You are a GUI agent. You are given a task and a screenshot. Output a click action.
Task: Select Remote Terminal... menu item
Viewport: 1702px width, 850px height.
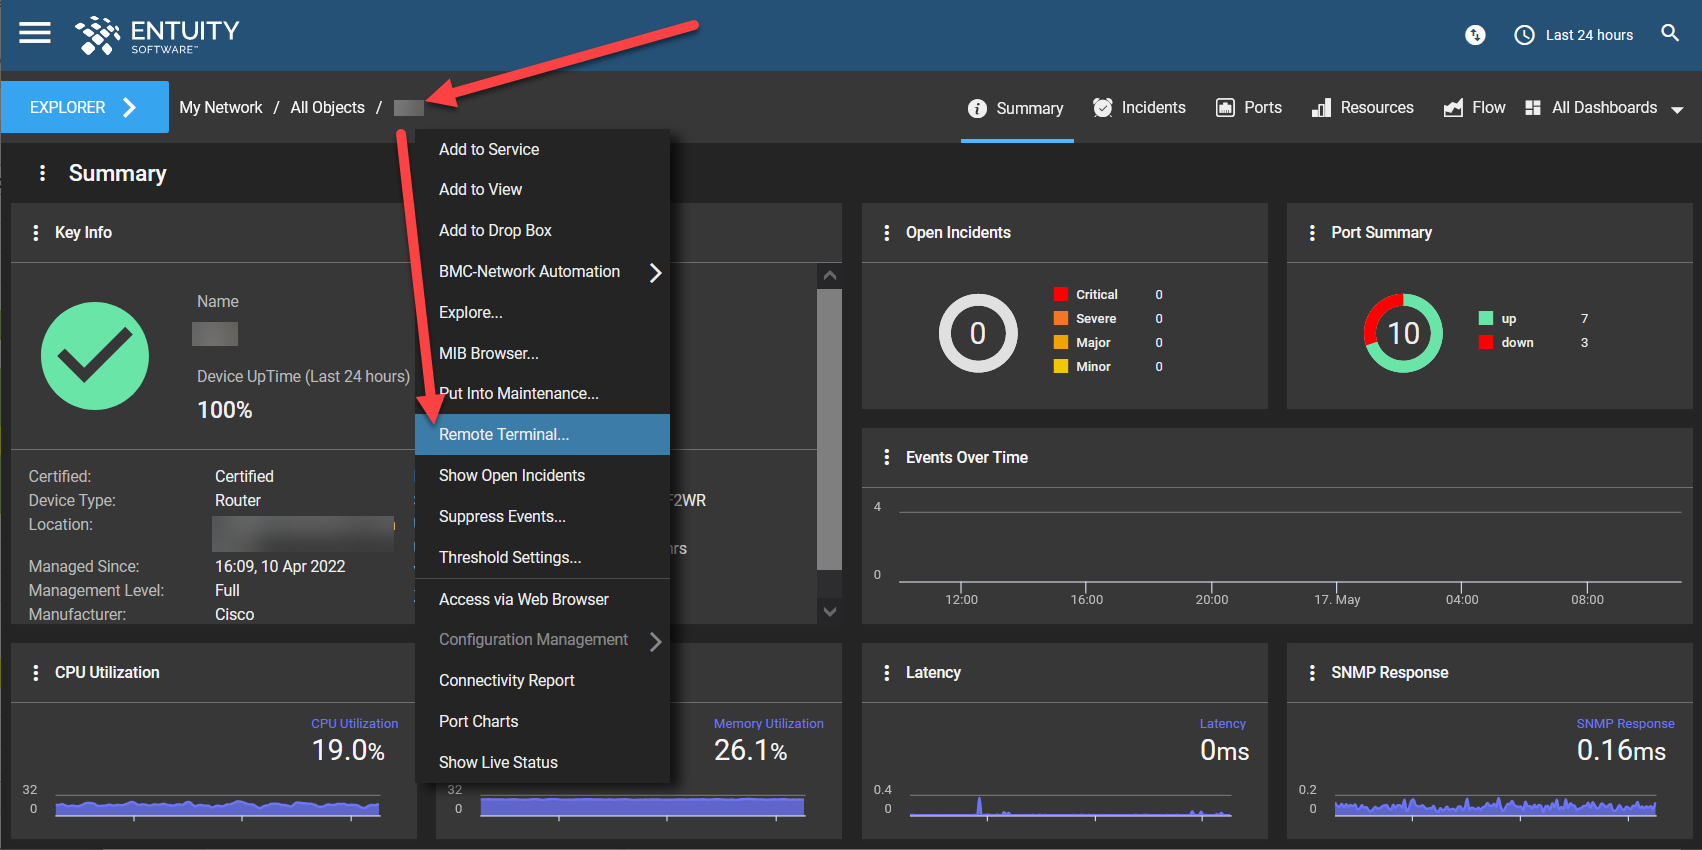click(542, 434)
